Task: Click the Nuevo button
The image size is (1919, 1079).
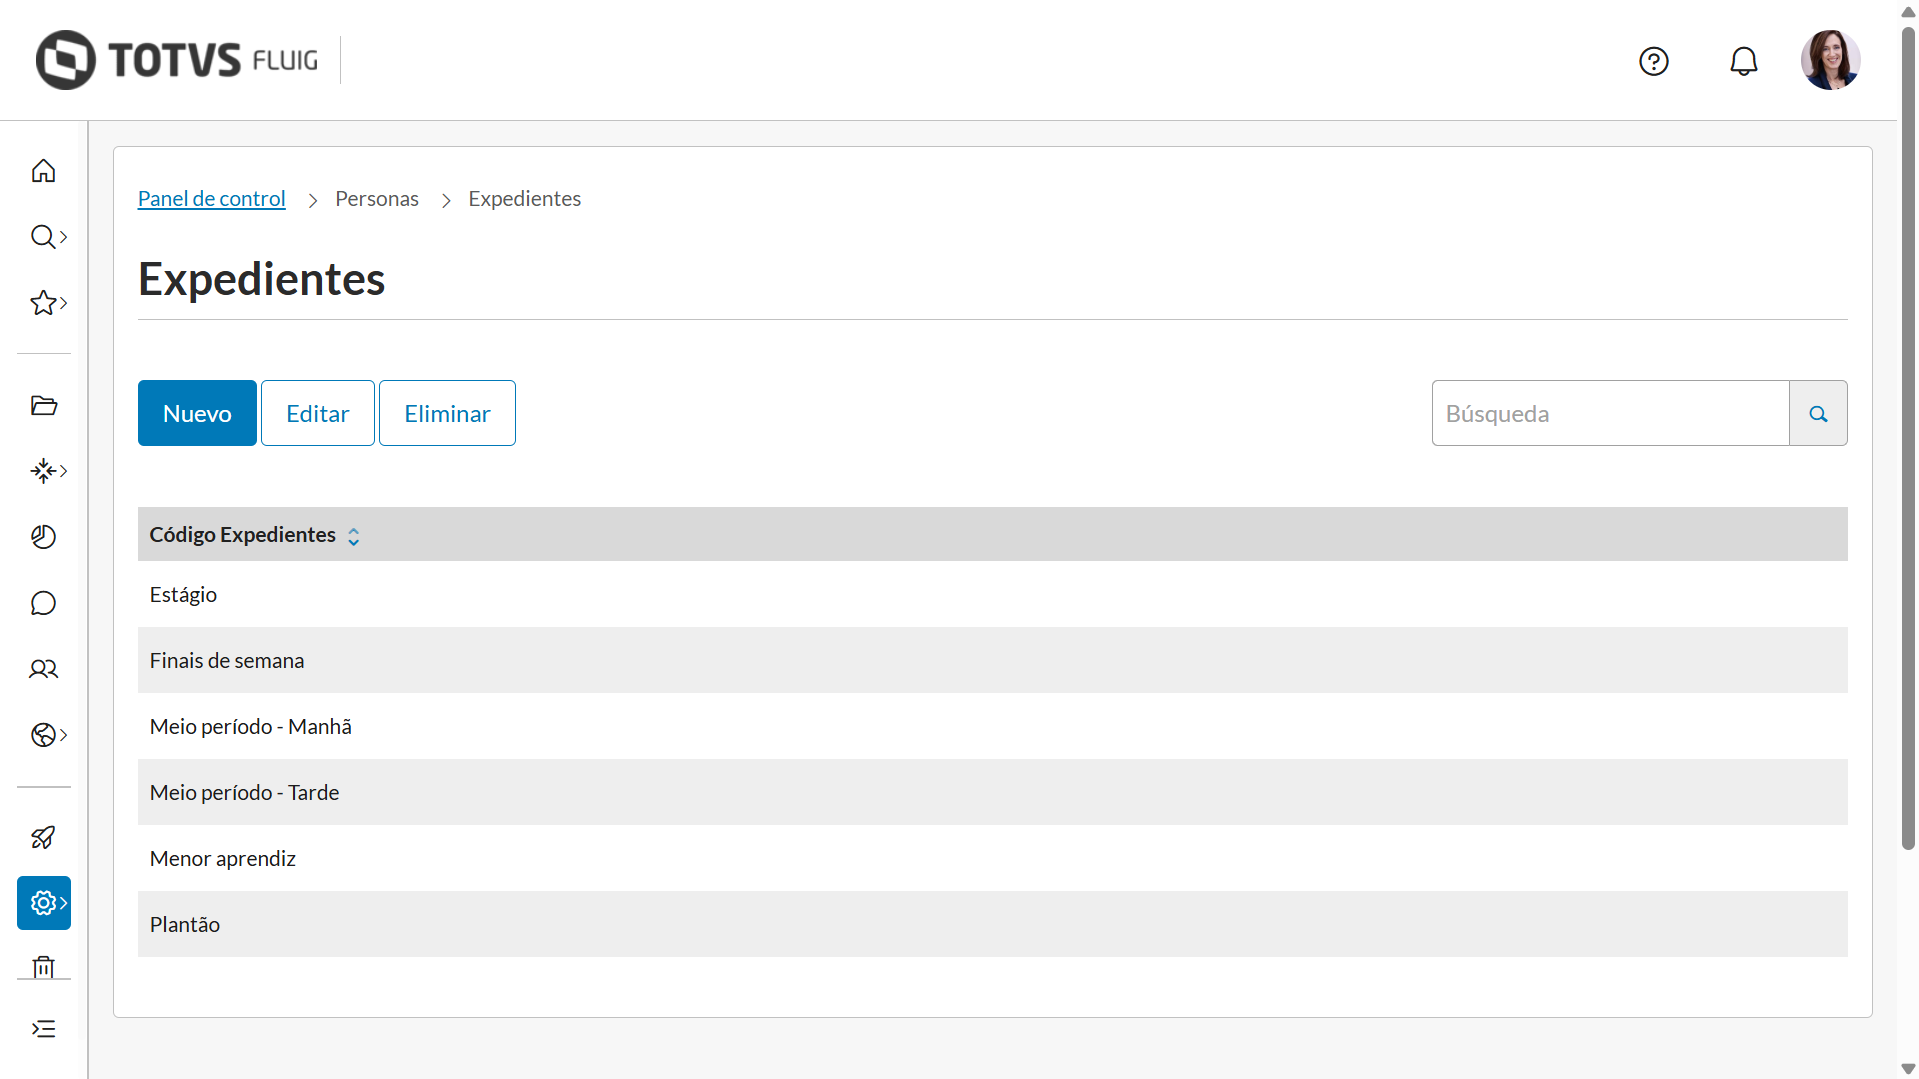Action: 197,413
